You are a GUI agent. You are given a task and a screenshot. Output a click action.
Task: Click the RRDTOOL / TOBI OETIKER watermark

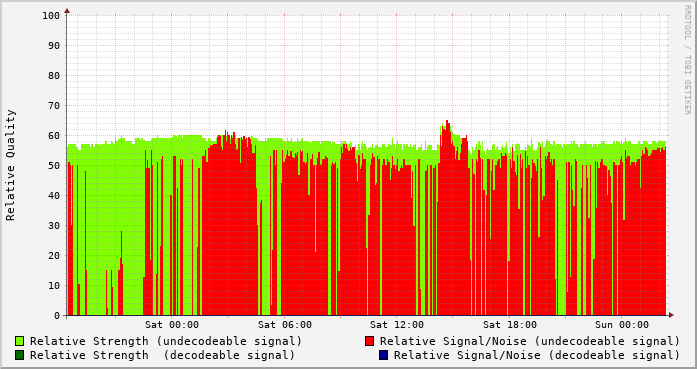(687, 60)
